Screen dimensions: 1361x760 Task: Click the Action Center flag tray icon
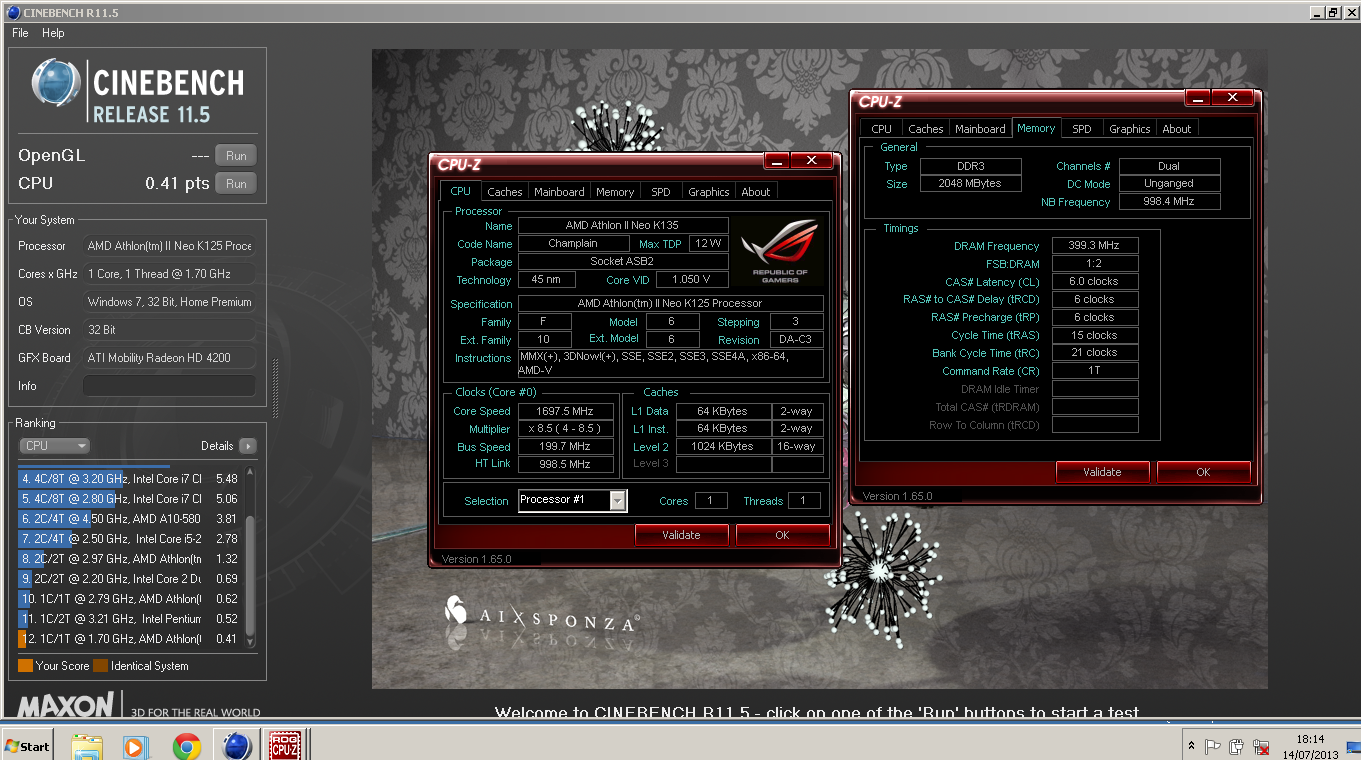(1212, 746)
